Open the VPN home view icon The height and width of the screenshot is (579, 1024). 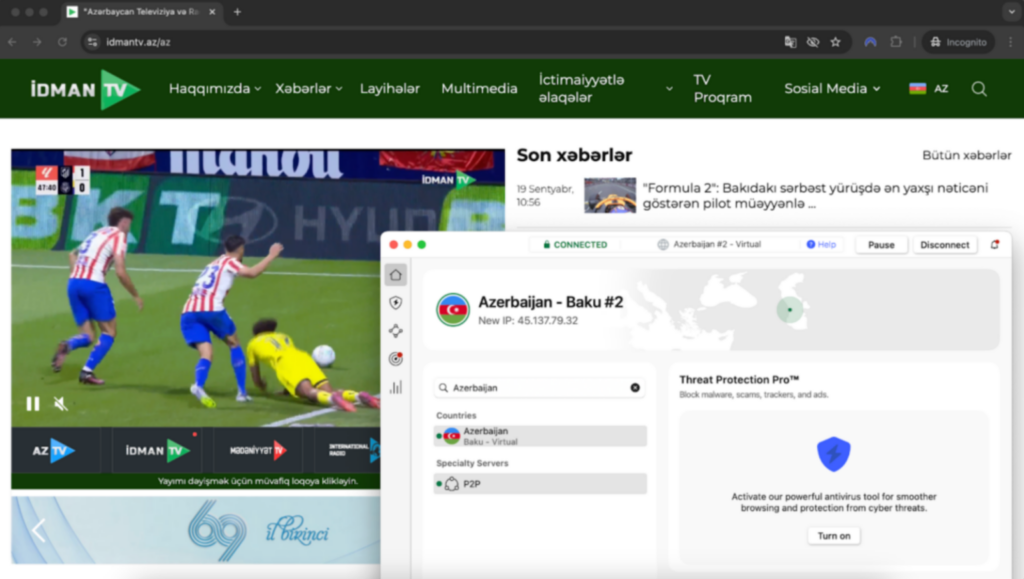pos(396,275)
